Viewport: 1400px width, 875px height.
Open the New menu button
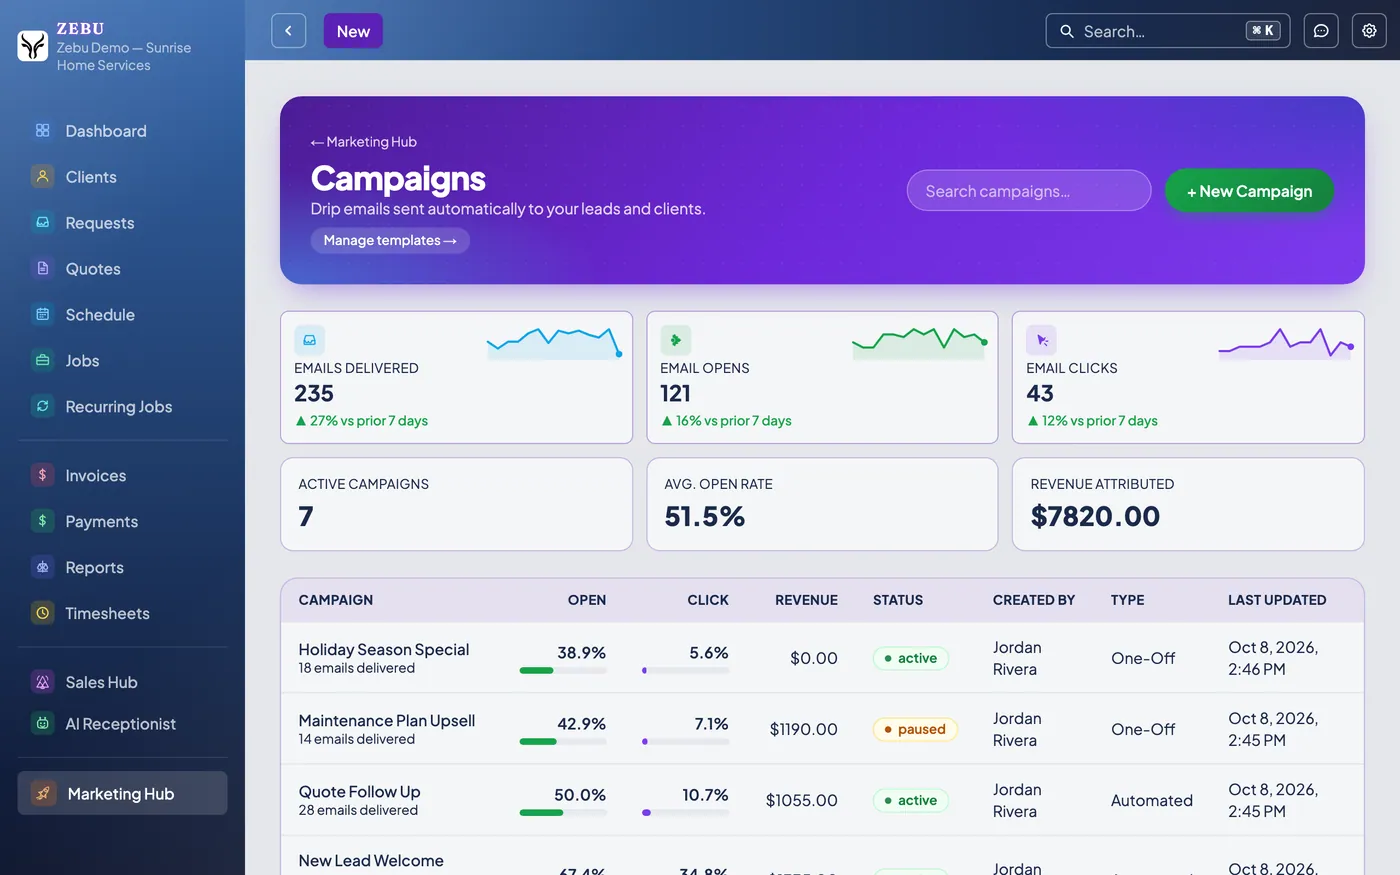[353, 31]
